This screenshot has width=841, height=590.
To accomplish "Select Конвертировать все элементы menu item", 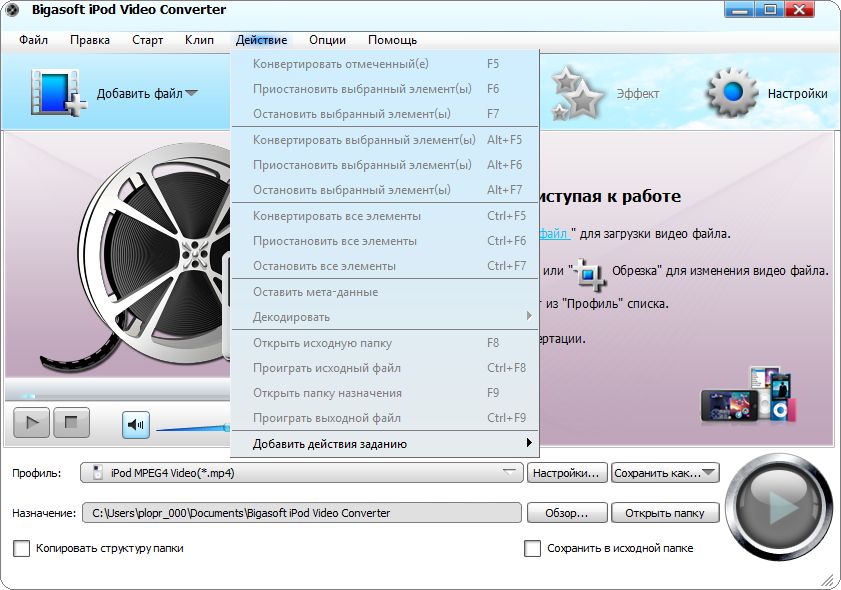I will coord(385,216).
